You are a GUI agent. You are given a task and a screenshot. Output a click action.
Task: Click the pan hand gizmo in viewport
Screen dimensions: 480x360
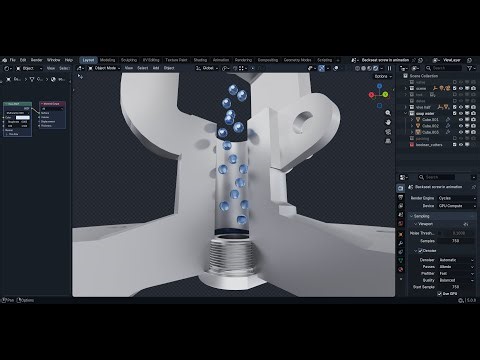[x=388, y=122]
